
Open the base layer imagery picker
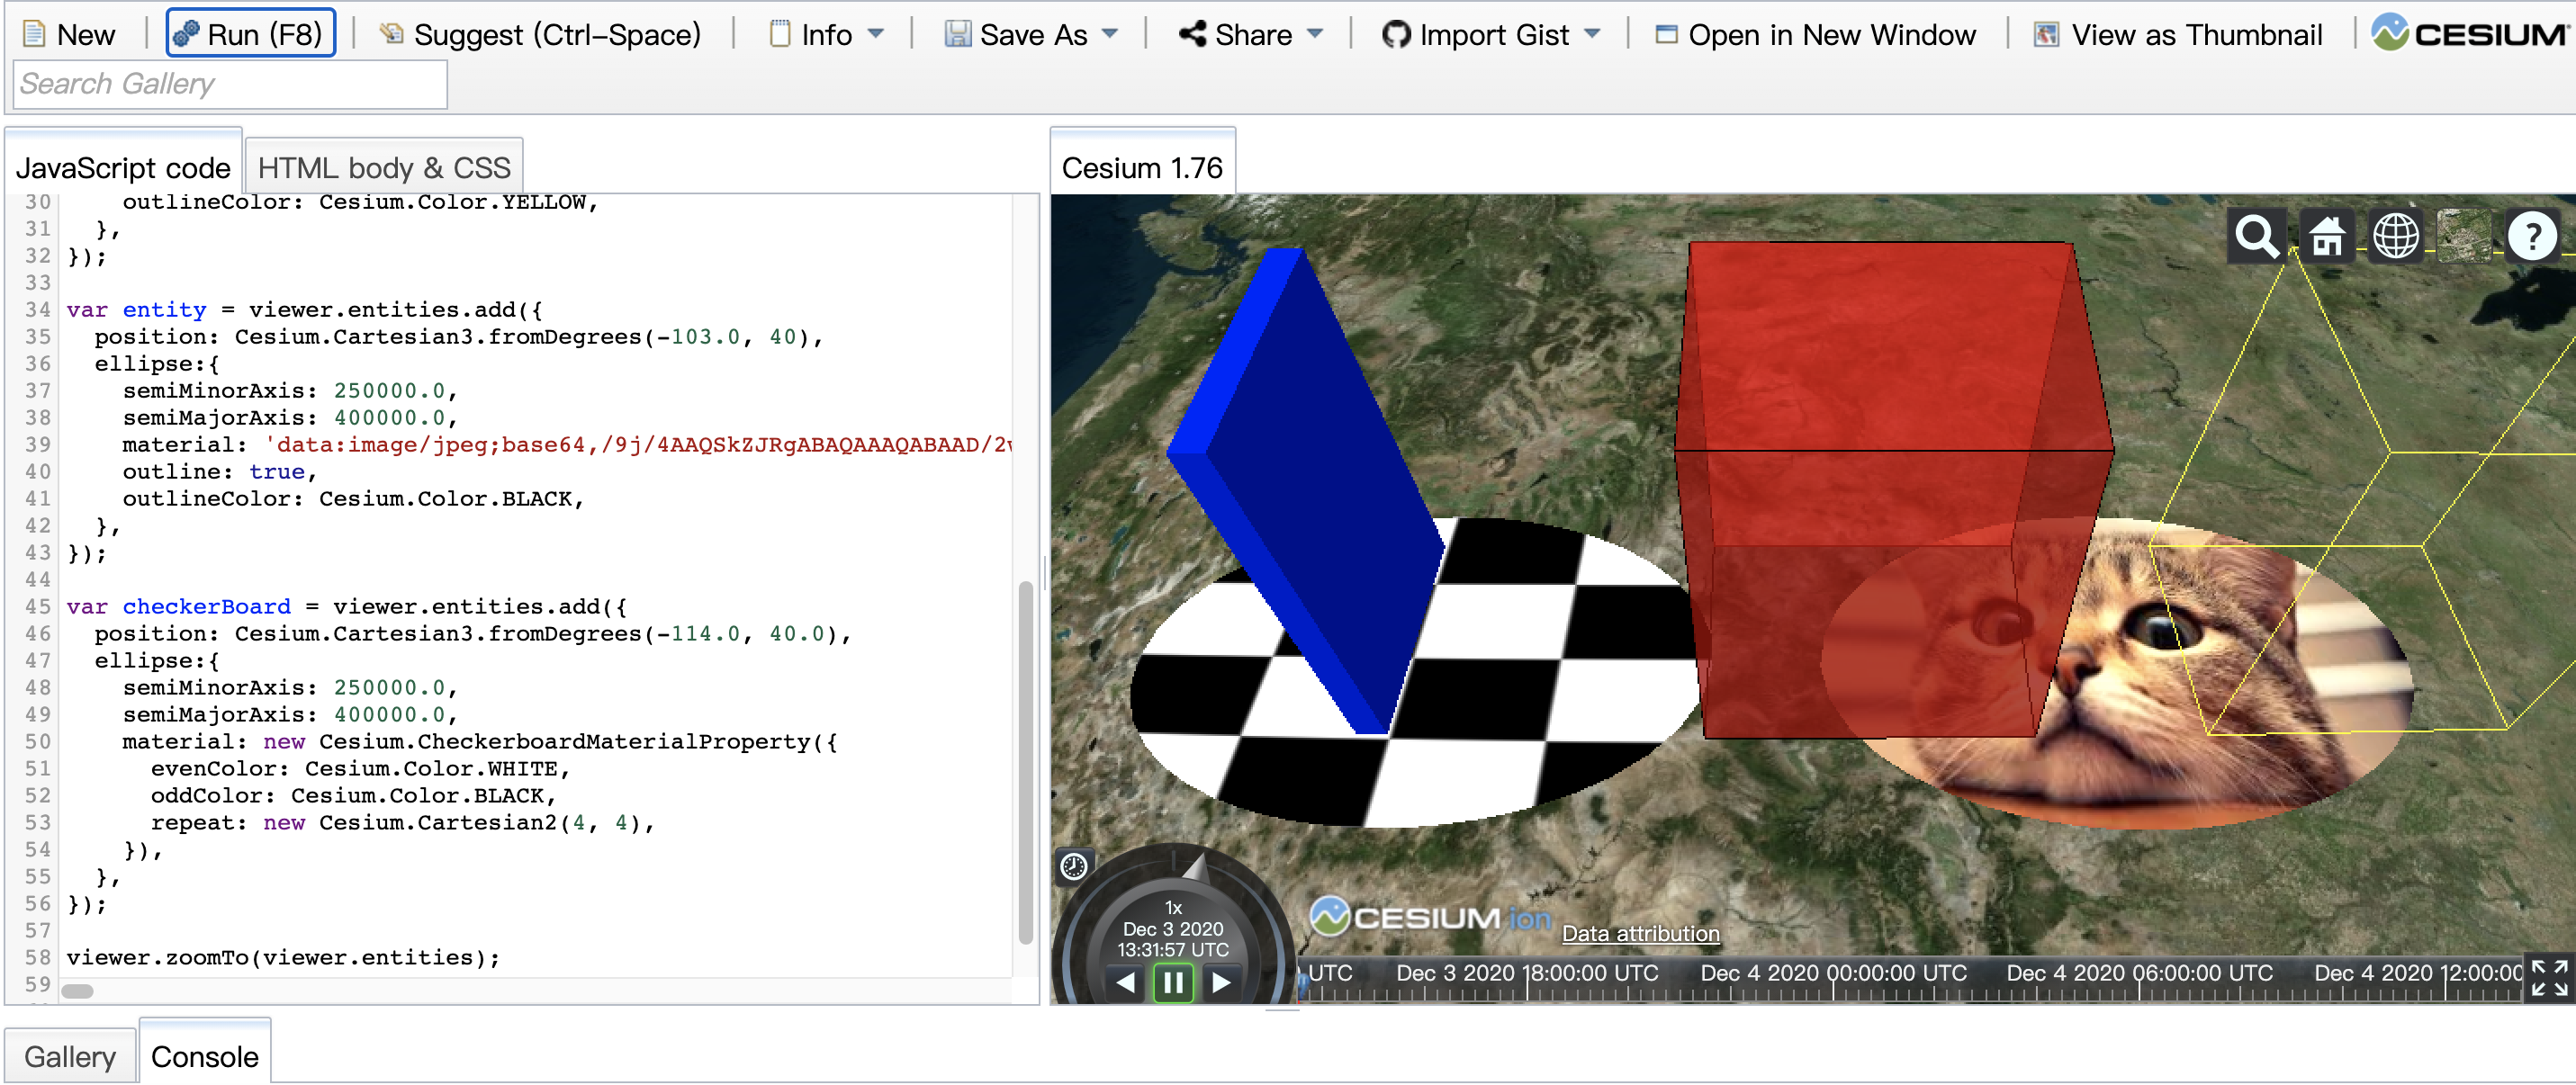point(2464,237)
